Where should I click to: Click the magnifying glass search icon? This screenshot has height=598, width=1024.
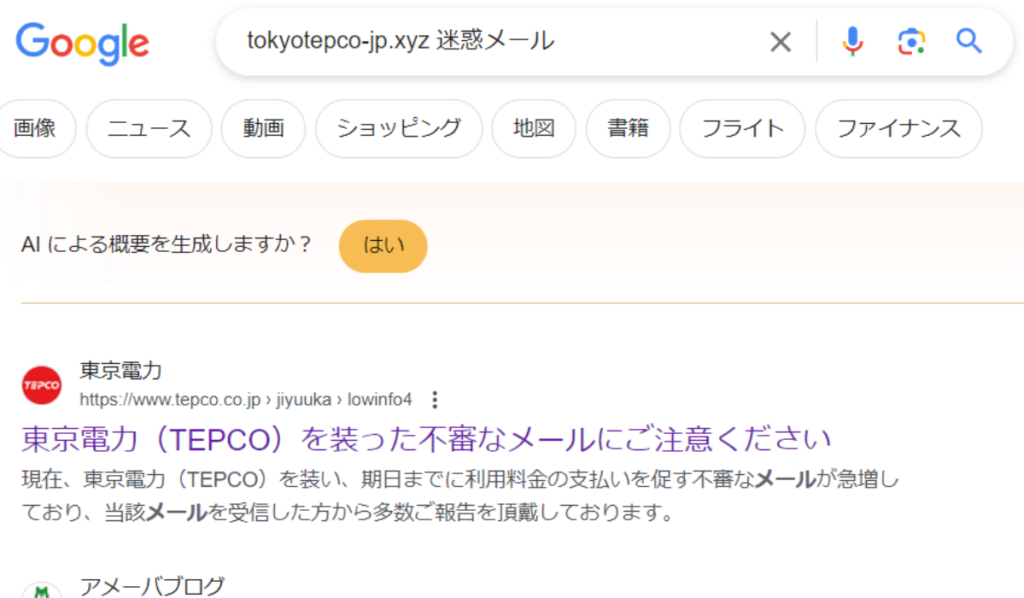[x=969, y=41]
